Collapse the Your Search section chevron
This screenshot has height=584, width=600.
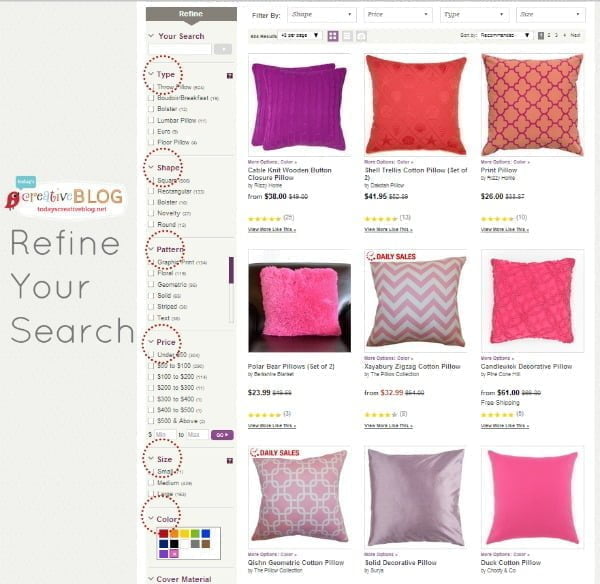coord(151,36)
